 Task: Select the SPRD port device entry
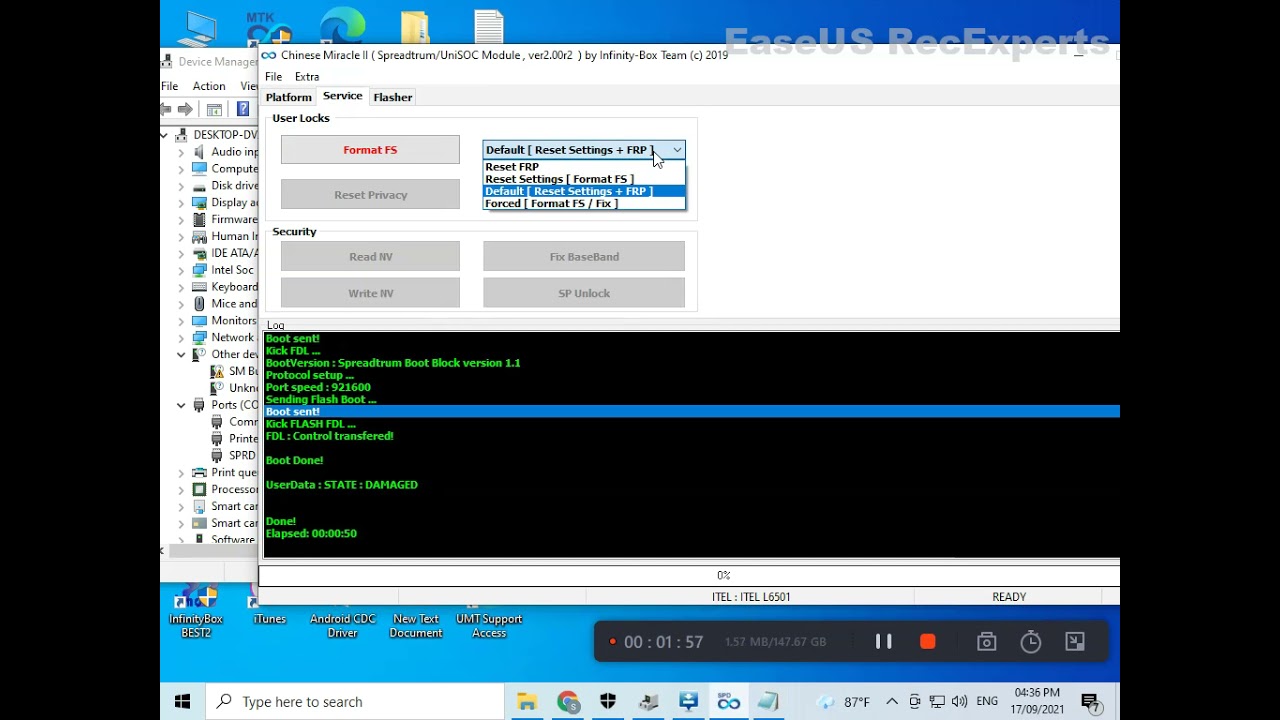(234, 455)
